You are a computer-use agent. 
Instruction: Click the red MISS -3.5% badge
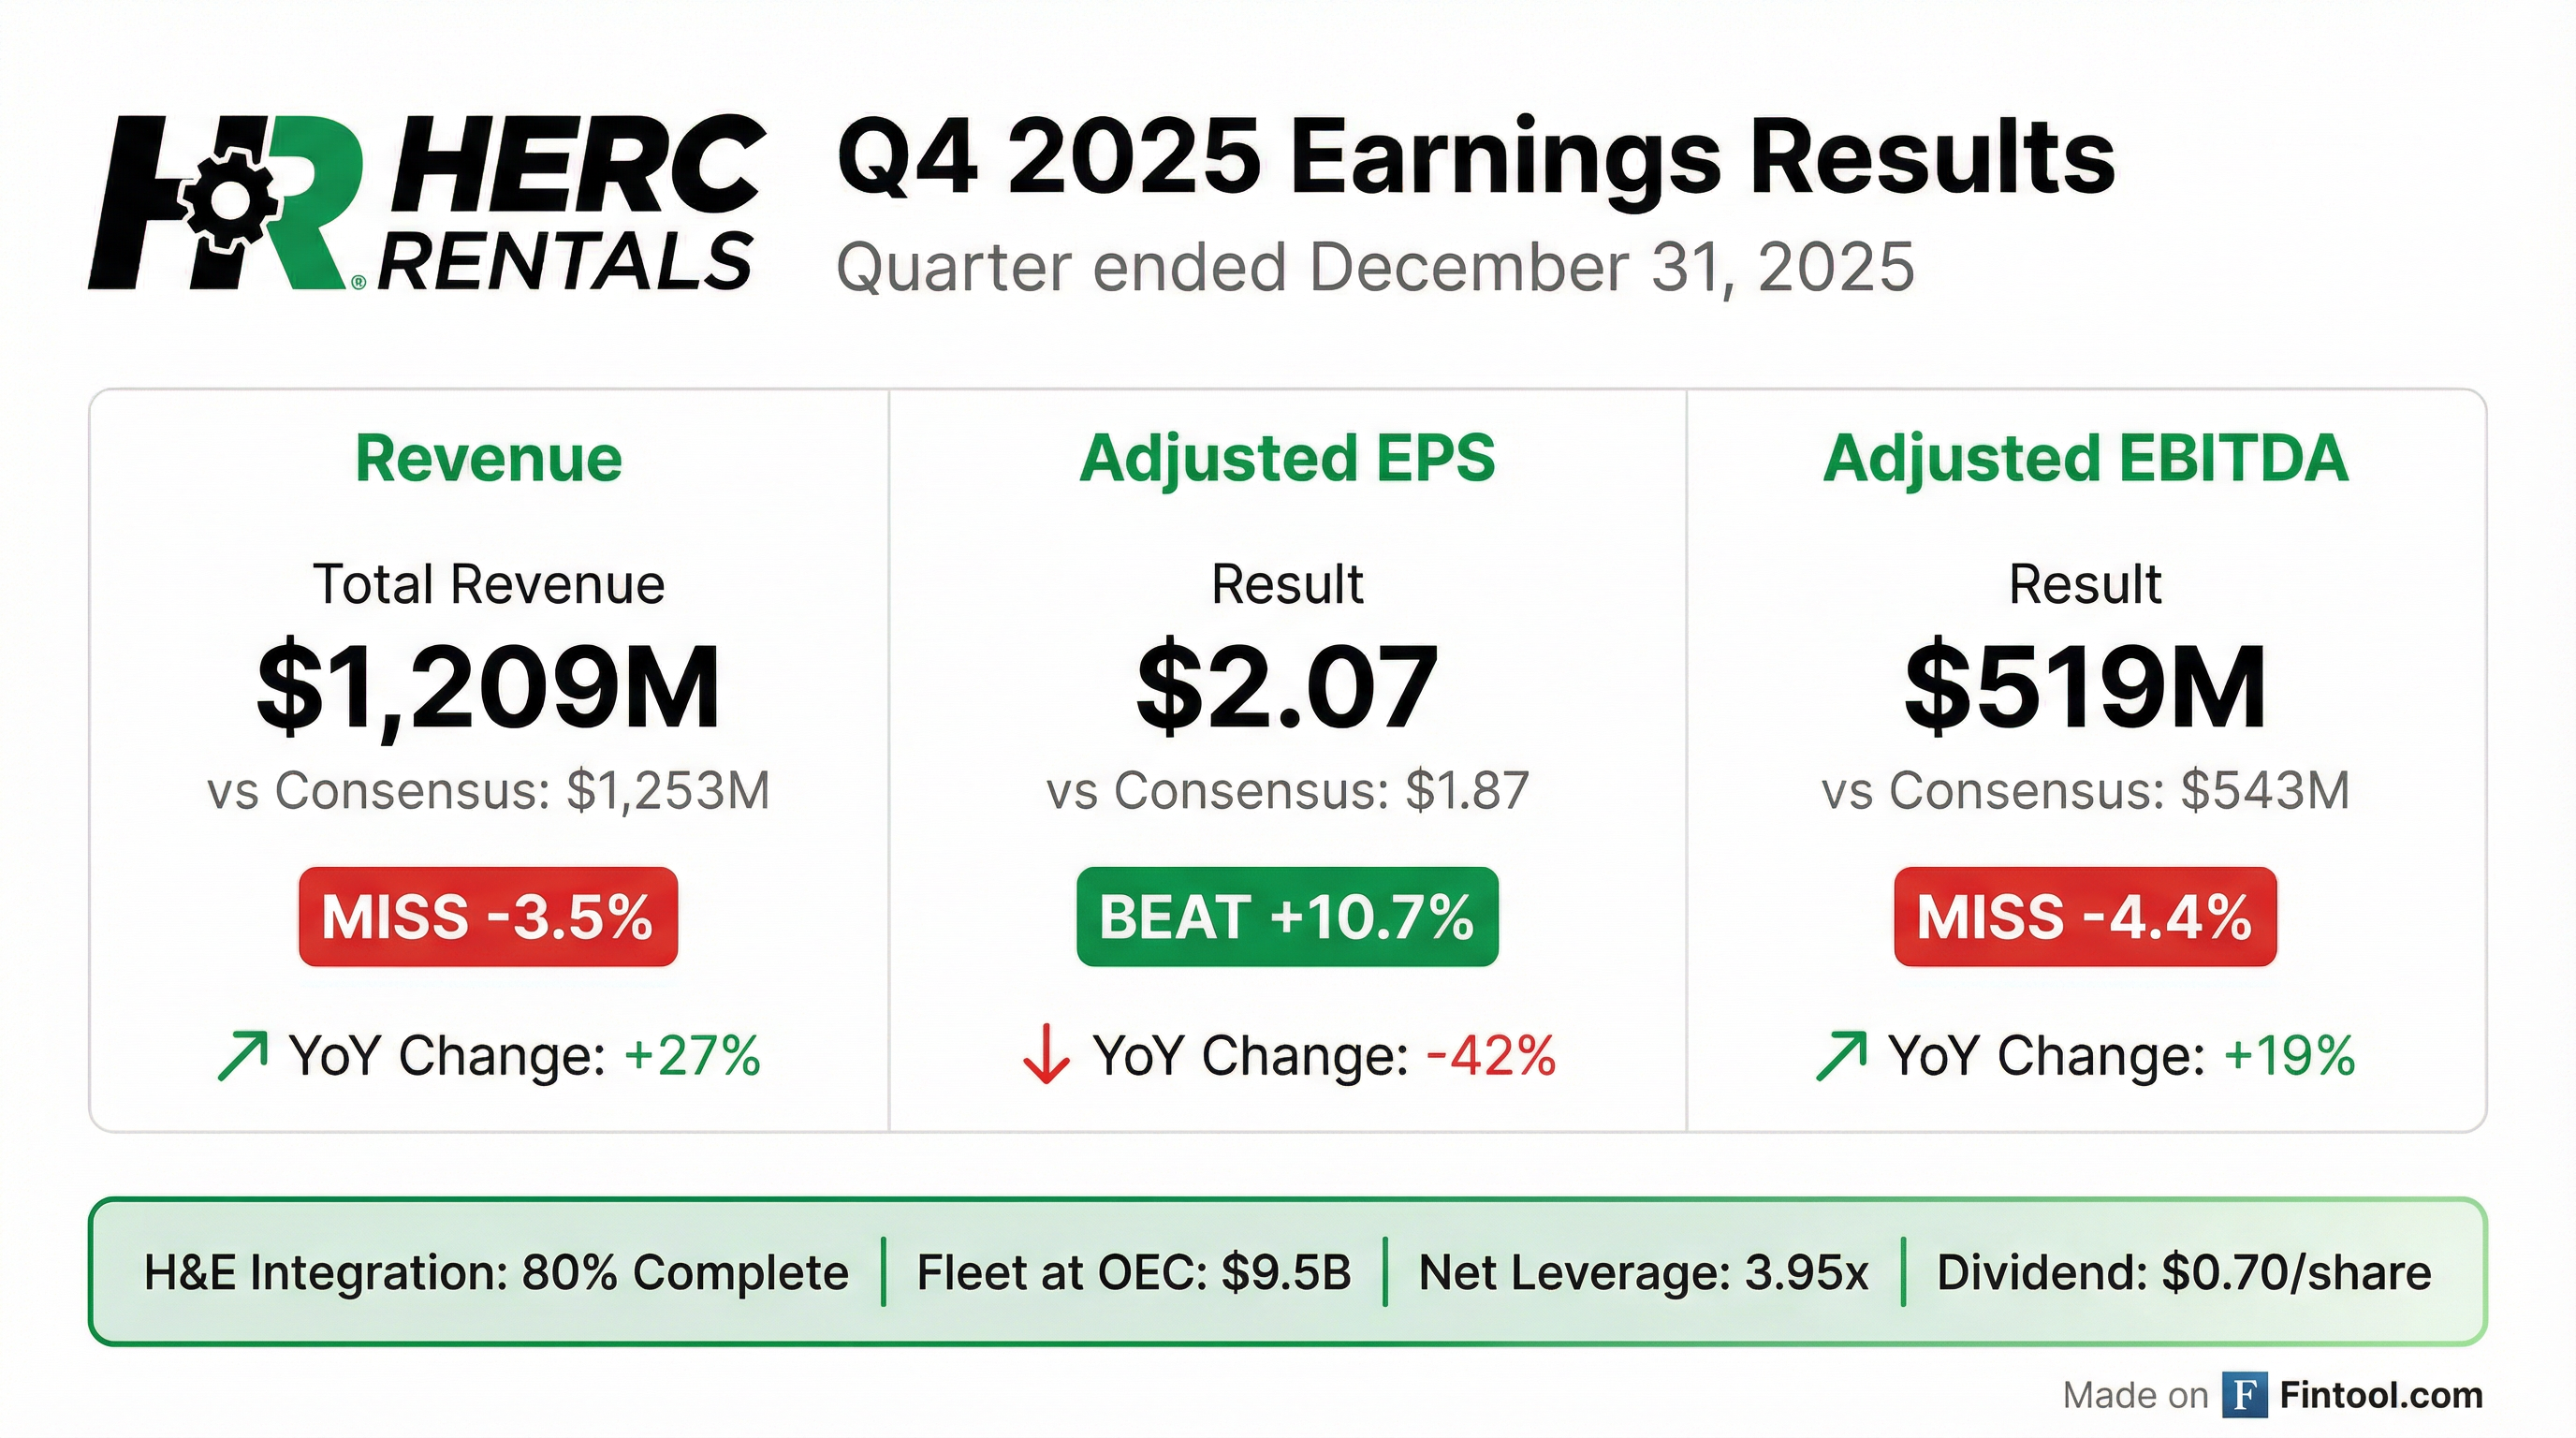coord(488,916)
